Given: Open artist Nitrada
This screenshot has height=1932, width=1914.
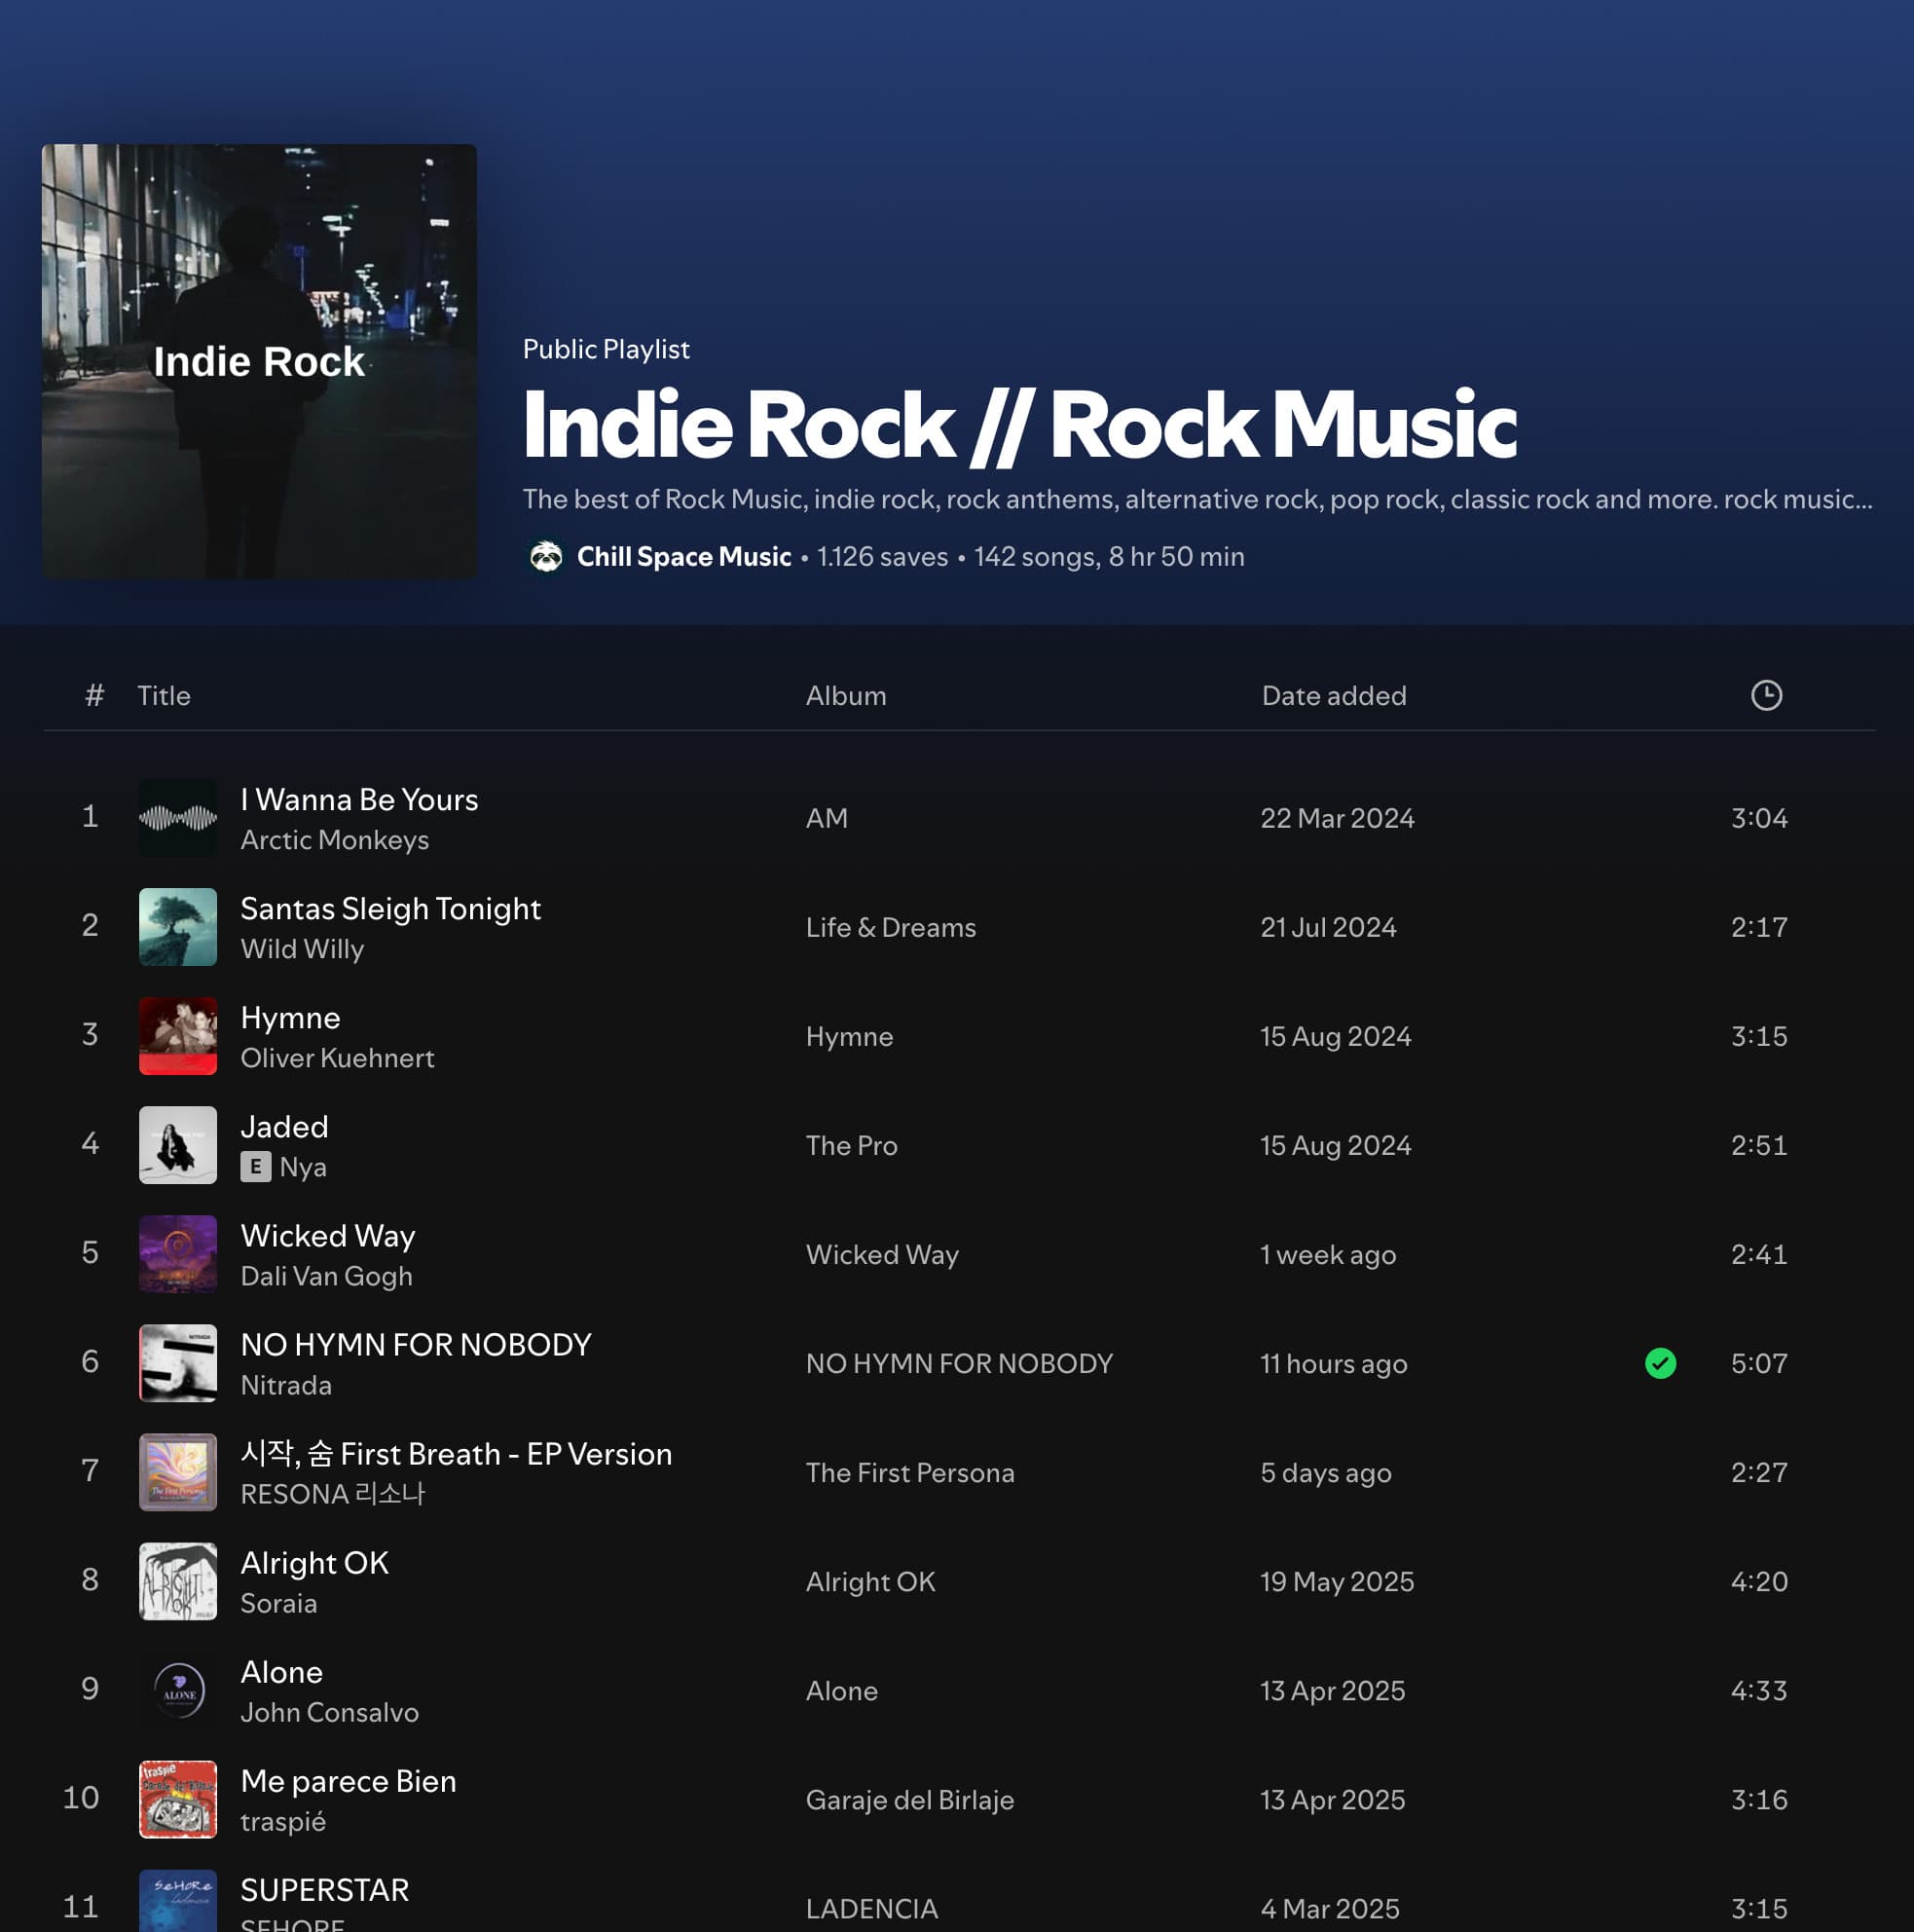Looking at the screenshot, I should (286, 1385).
